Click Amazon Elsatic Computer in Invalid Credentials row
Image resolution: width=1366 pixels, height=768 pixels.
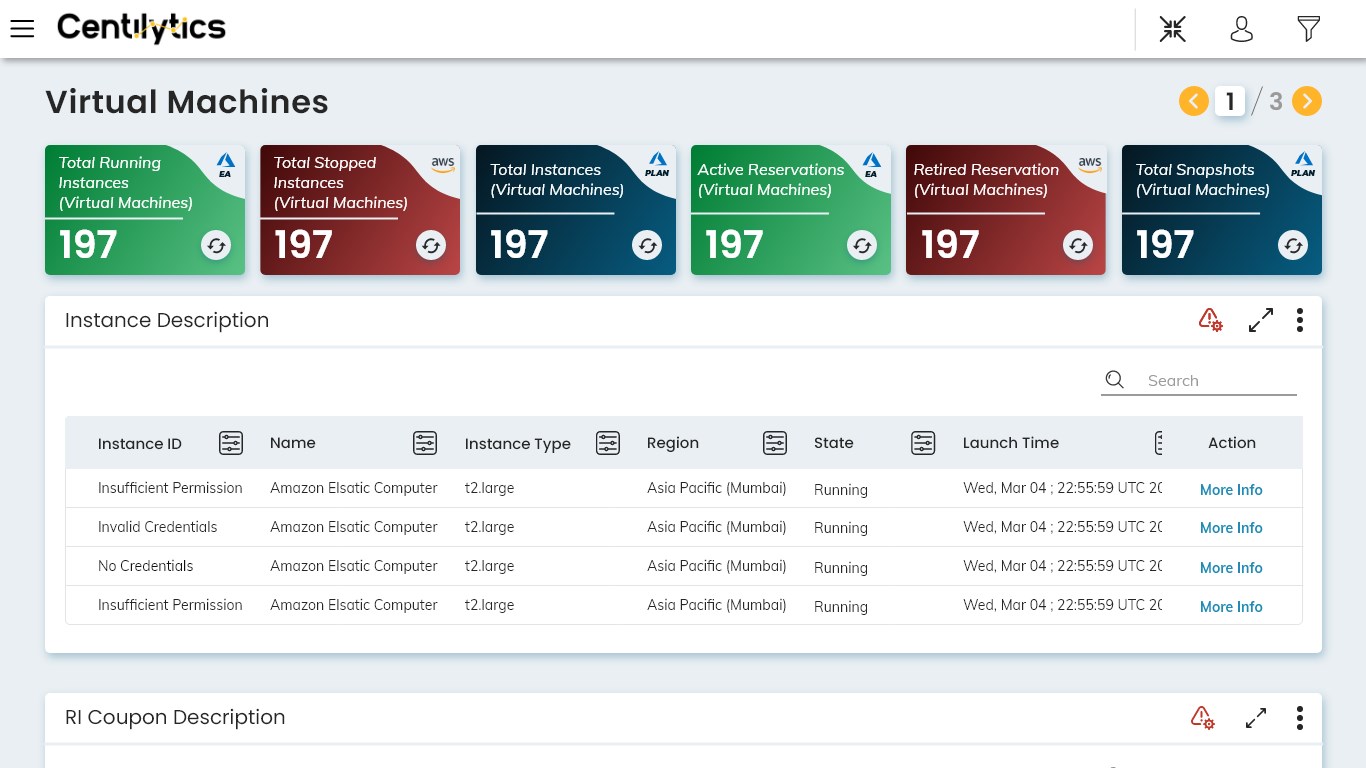coord(354,527)
